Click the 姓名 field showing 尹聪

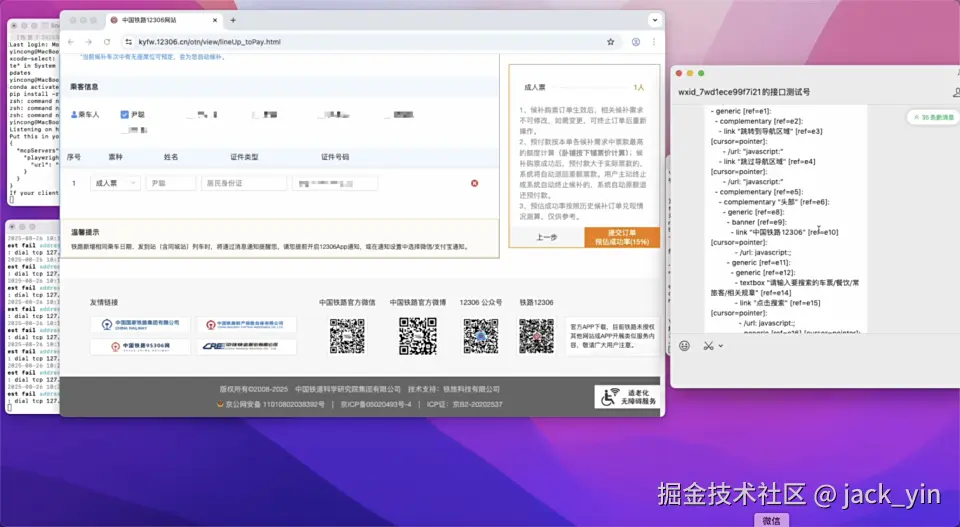tap(171, 183)
